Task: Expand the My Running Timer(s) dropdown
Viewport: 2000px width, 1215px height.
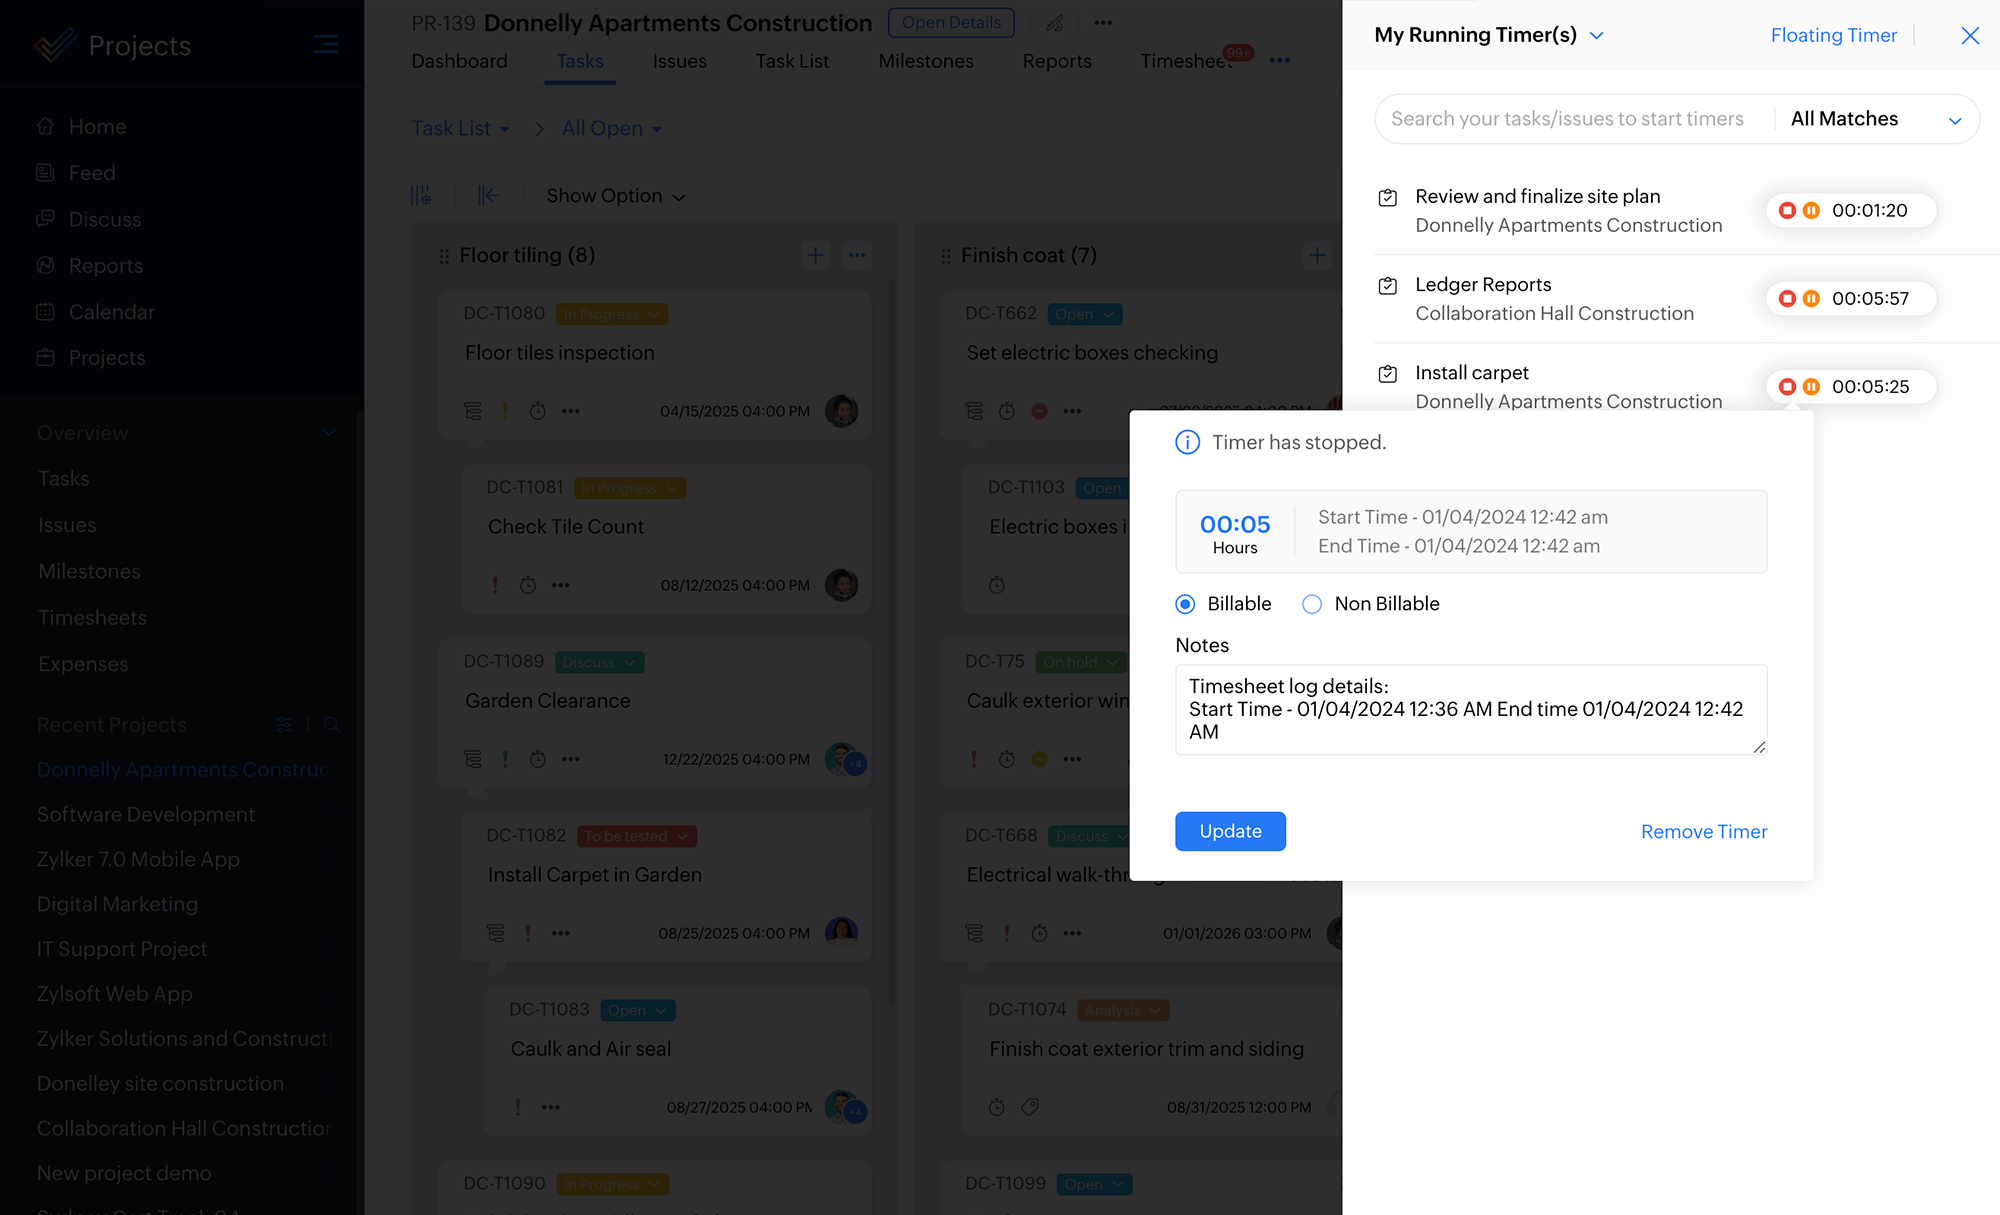Action: point(1597,35)
